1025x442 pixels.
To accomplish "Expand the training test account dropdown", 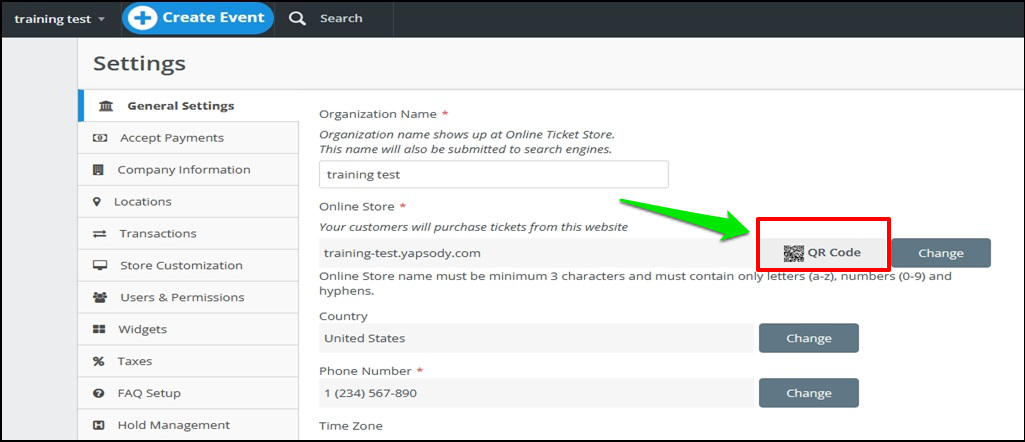I will point(59,19).
